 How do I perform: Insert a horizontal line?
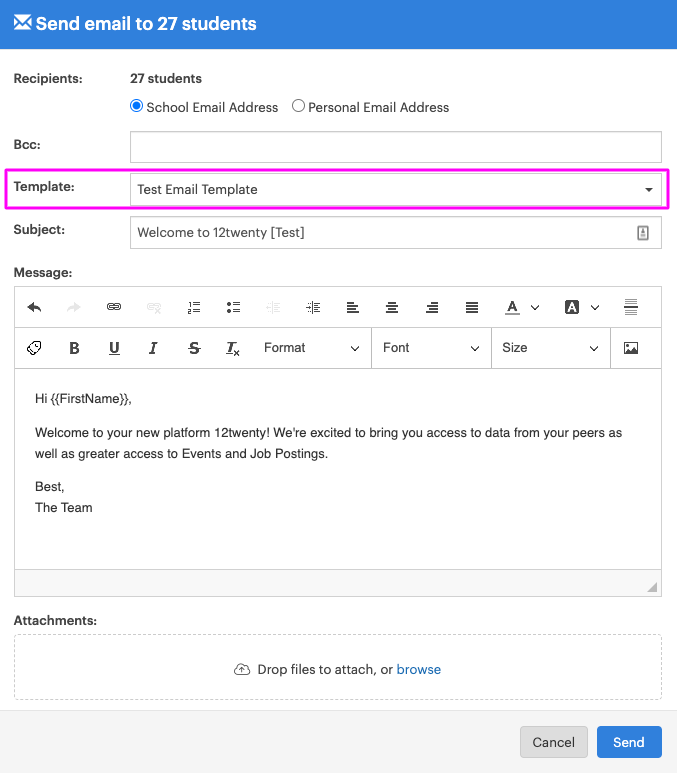tap(631, 307)
